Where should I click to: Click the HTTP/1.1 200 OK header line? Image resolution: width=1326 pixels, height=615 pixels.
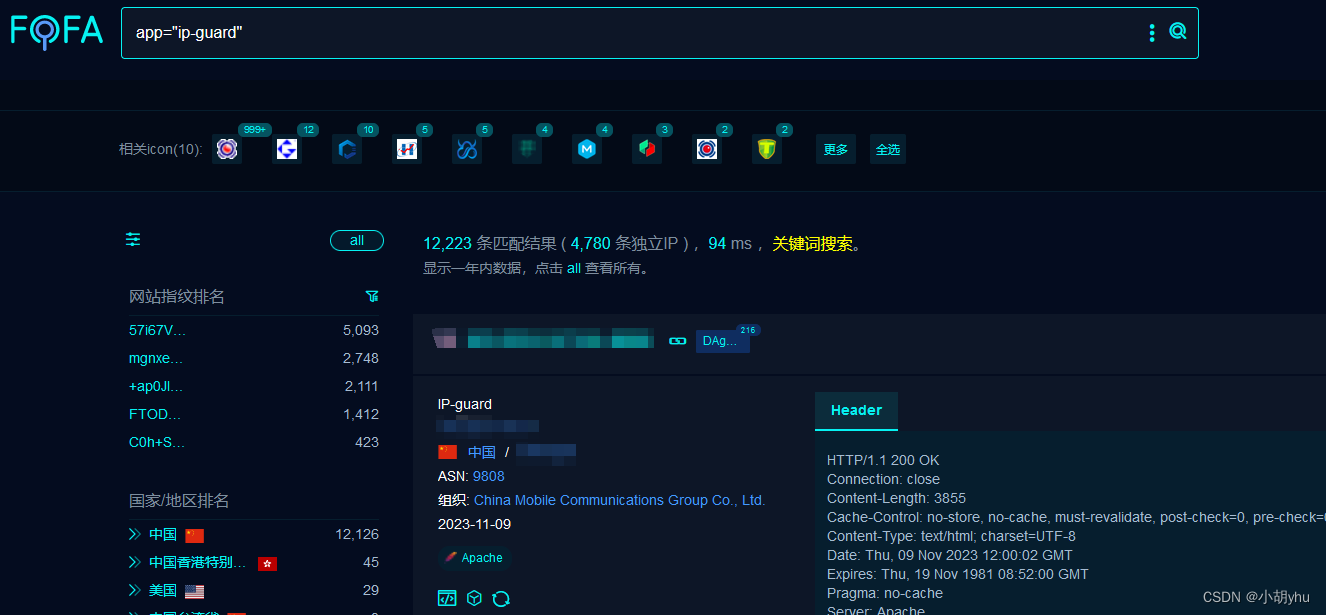(883, 460)
